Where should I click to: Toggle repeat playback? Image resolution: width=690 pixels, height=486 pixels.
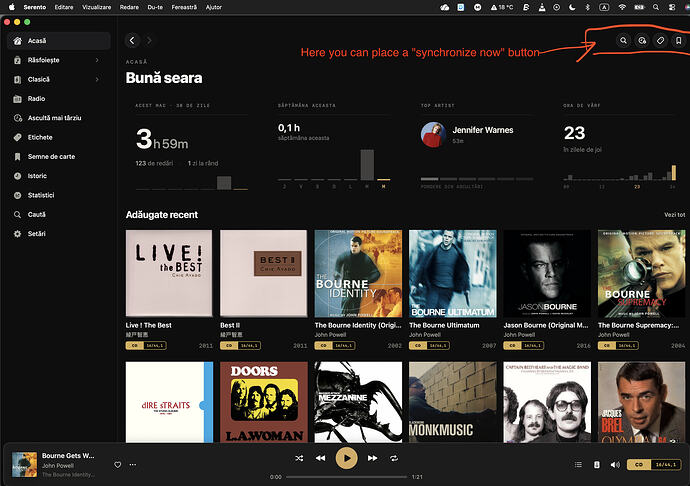(x=394, y=458)
